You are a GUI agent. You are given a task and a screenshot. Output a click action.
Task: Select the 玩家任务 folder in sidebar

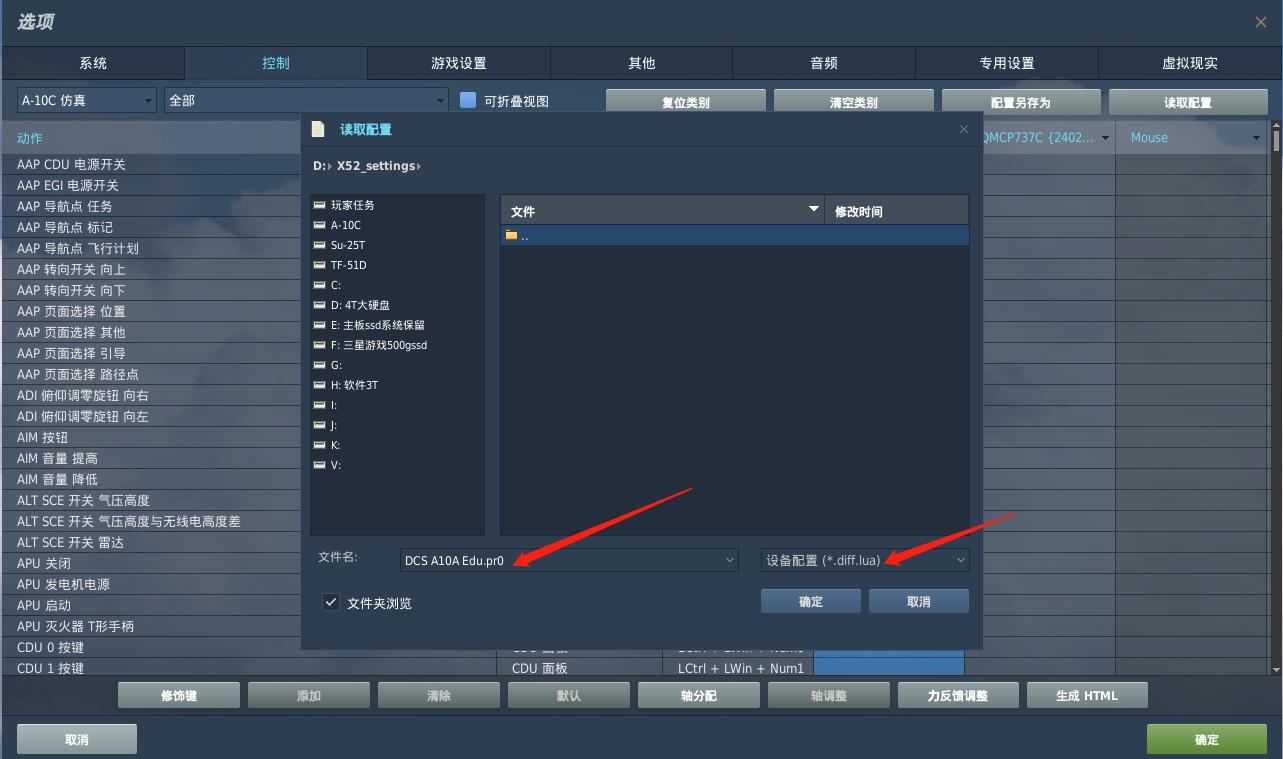(352, 204)
